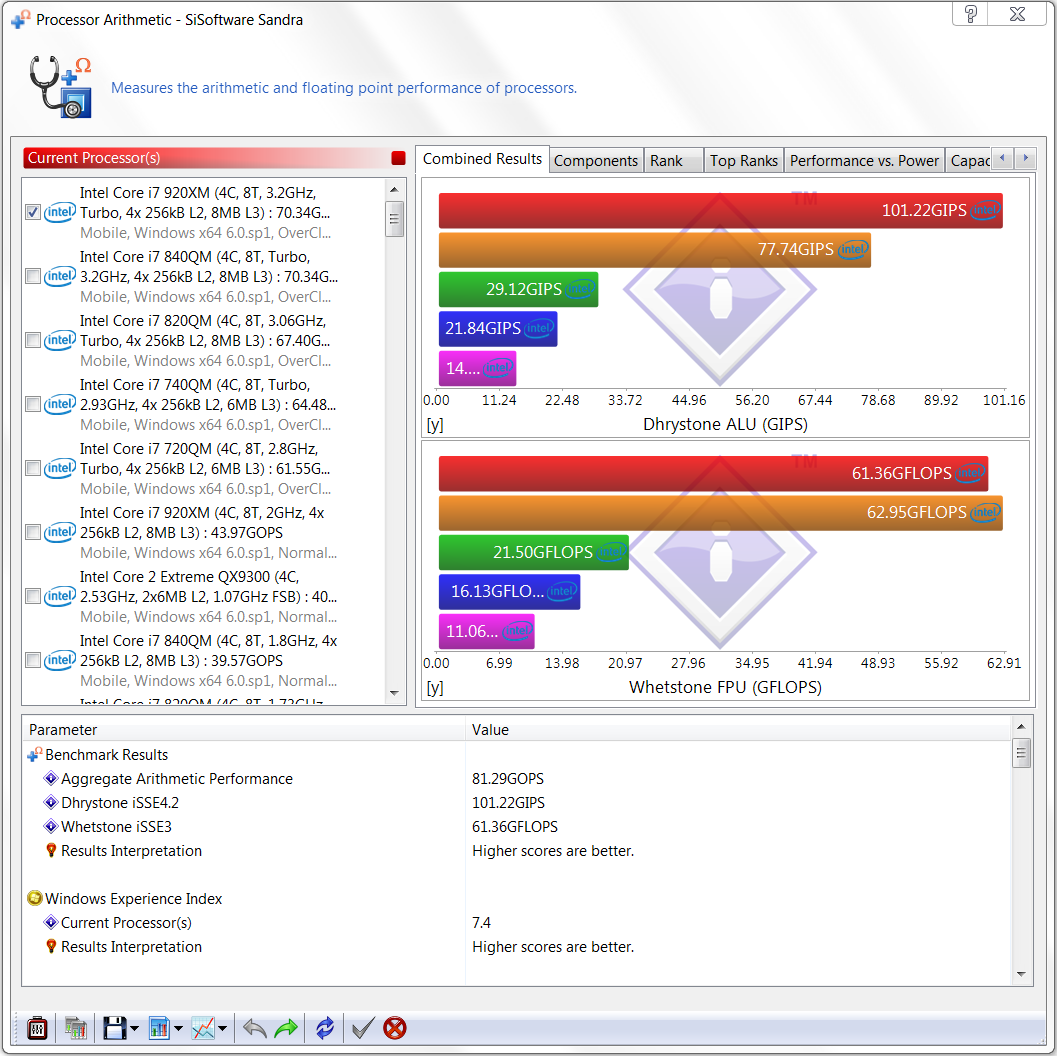This screenshot has width=1057, height=1056.
Task: Click the 81.29GOPS aggregate value
Action: pos(508,779)
